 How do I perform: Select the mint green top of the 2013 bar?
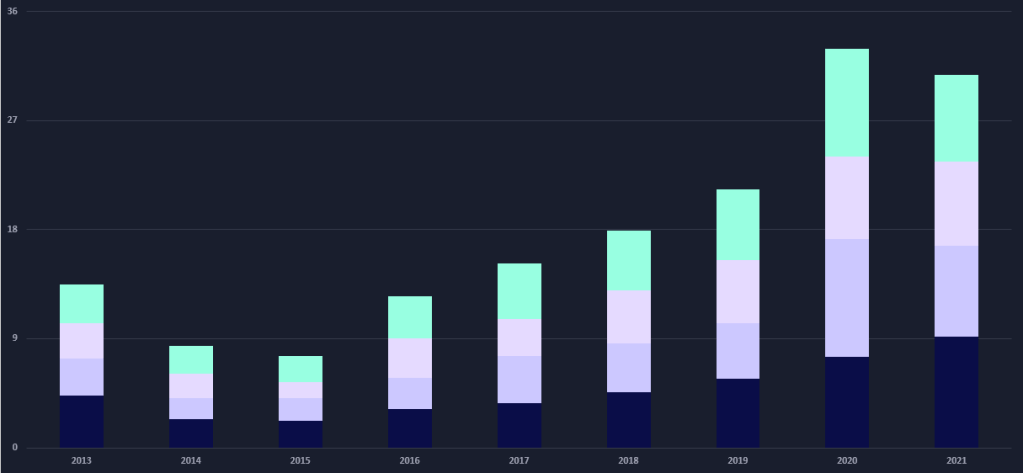pyautogui.click(x=81, y=303)
